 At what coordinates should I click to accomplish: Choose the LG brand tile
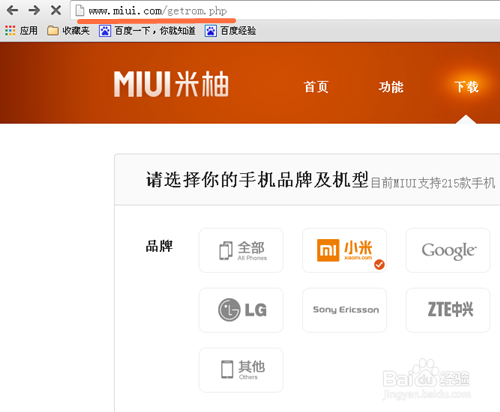241,310
